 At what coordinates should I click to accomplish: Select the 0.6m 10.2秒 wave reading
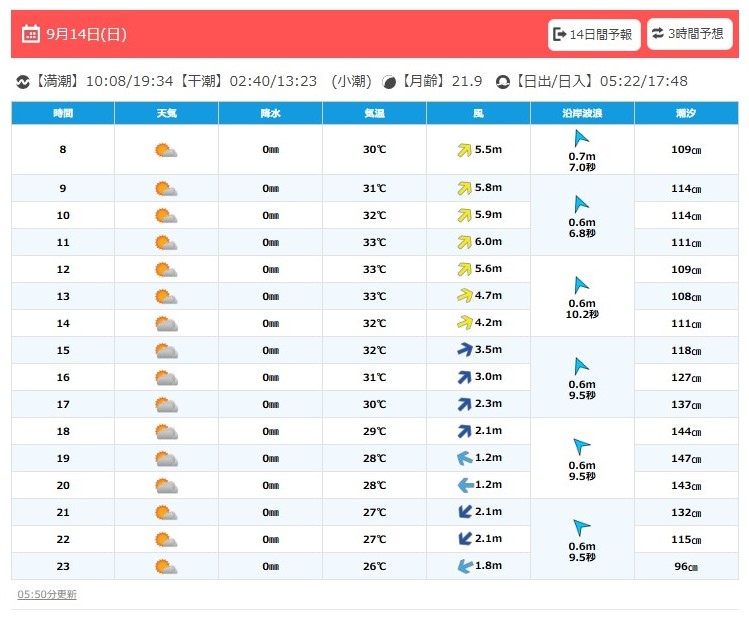[582, 309]
